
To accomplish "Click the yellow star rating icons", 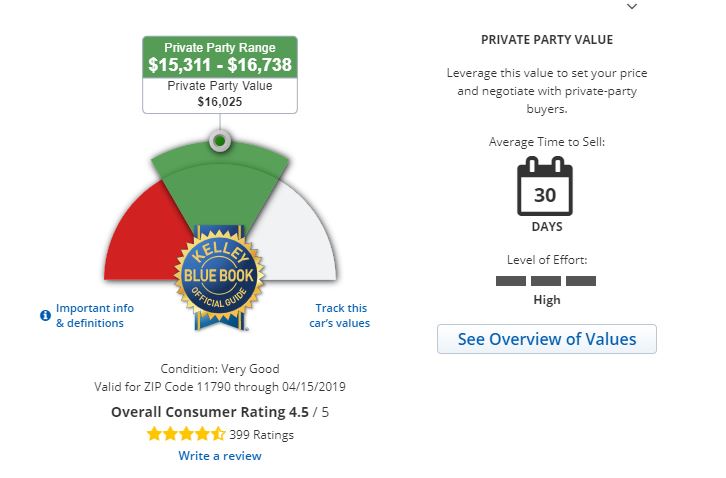I will 186,434.
